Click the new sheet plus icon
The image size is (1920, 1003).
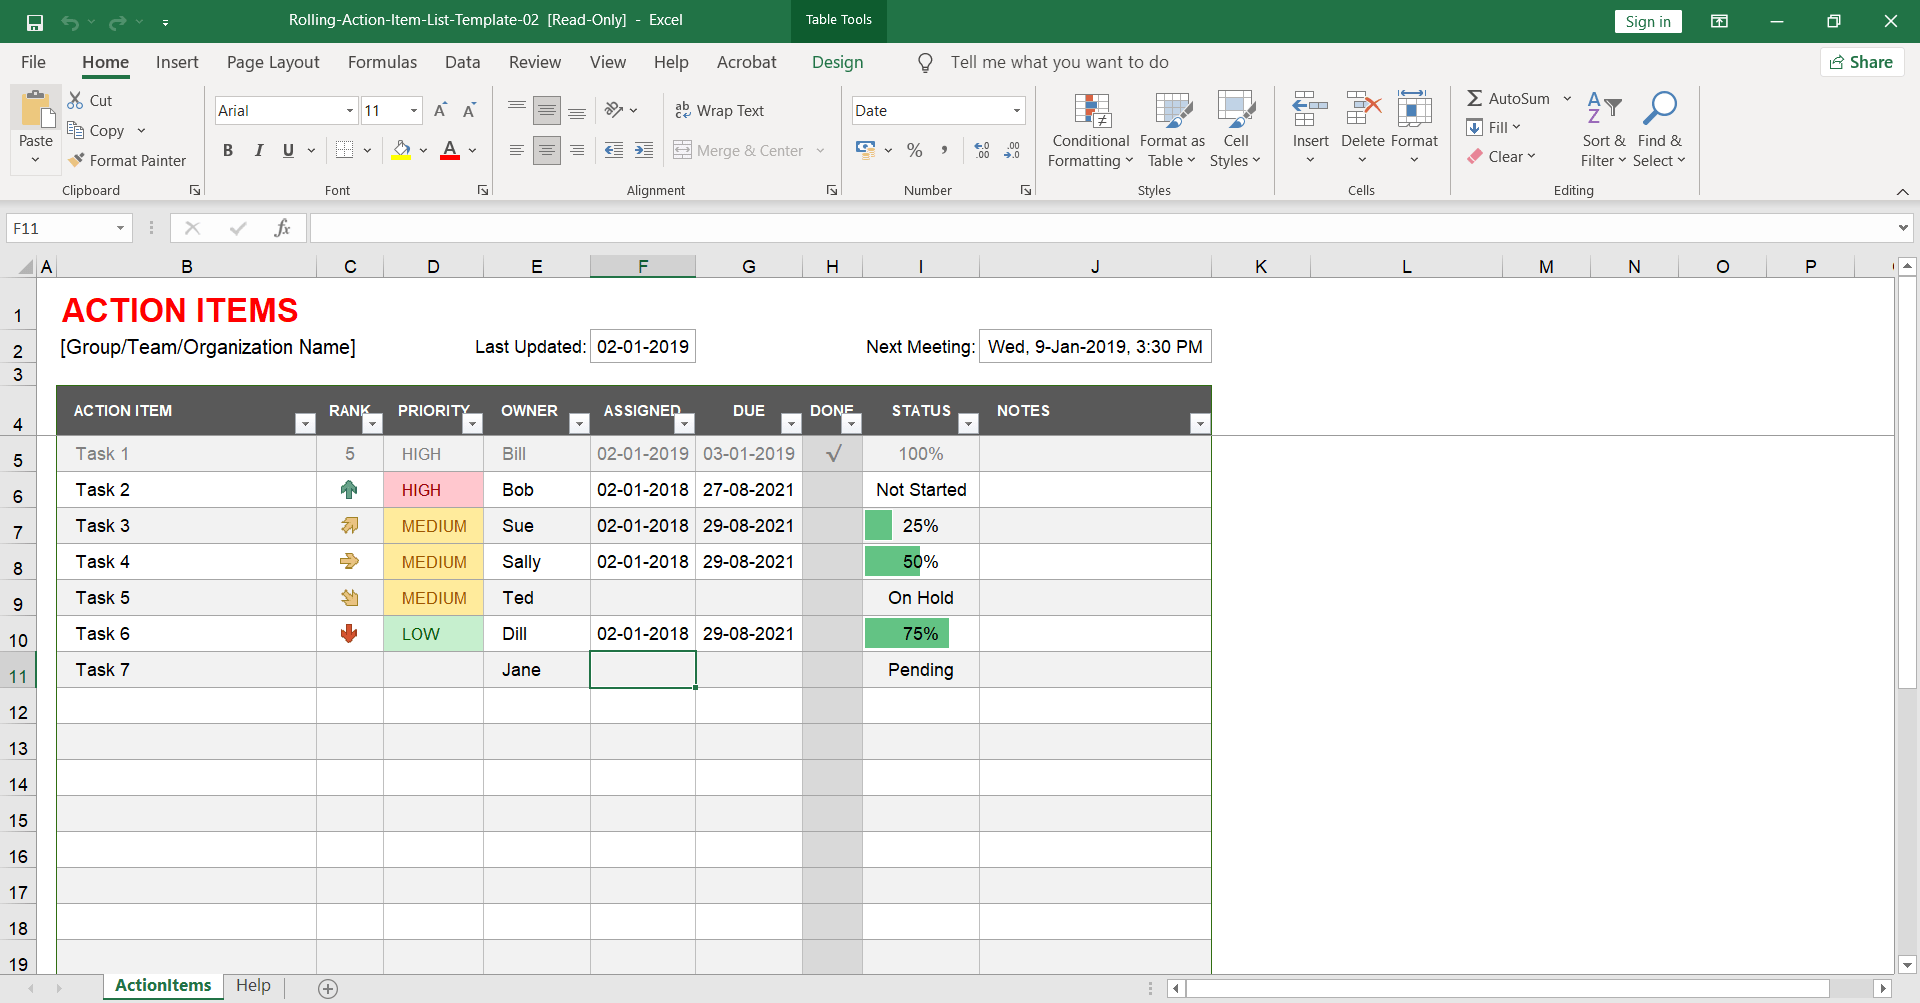click(x=328, y=988)
